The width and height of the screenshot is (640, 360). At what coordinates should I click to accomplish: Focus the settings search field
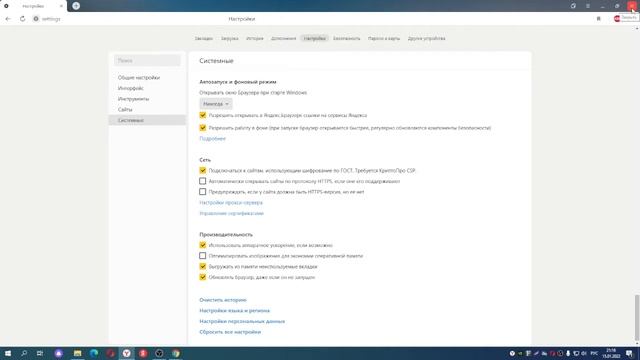[147, 60]
